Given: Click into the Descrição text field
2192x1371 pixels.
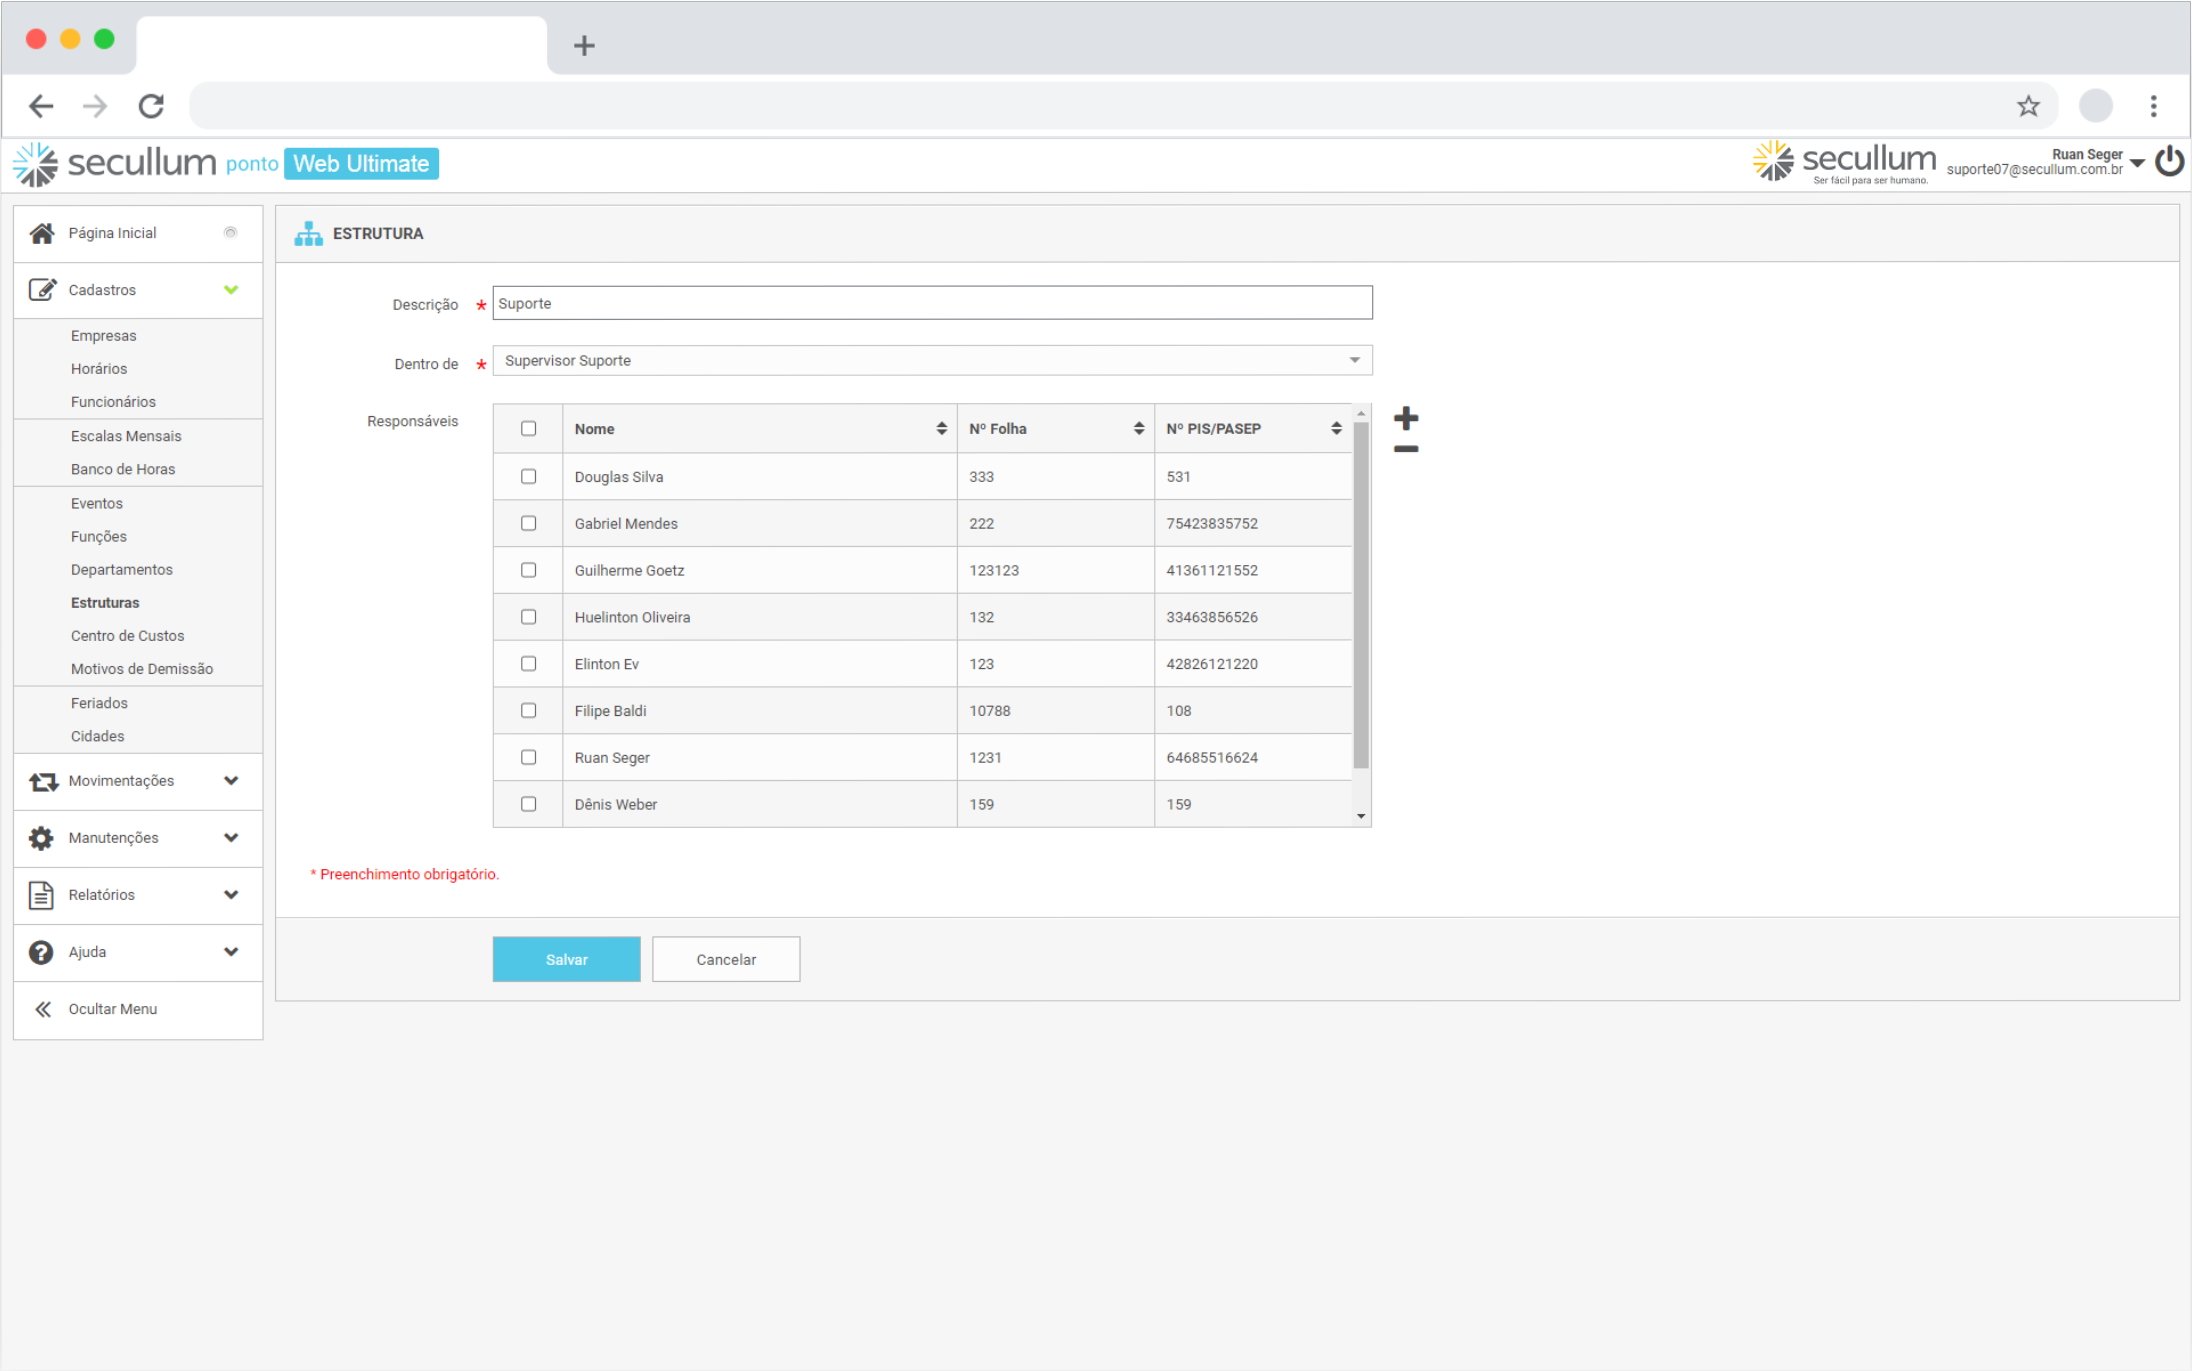Looking at the screenshot, I should 932,304.
